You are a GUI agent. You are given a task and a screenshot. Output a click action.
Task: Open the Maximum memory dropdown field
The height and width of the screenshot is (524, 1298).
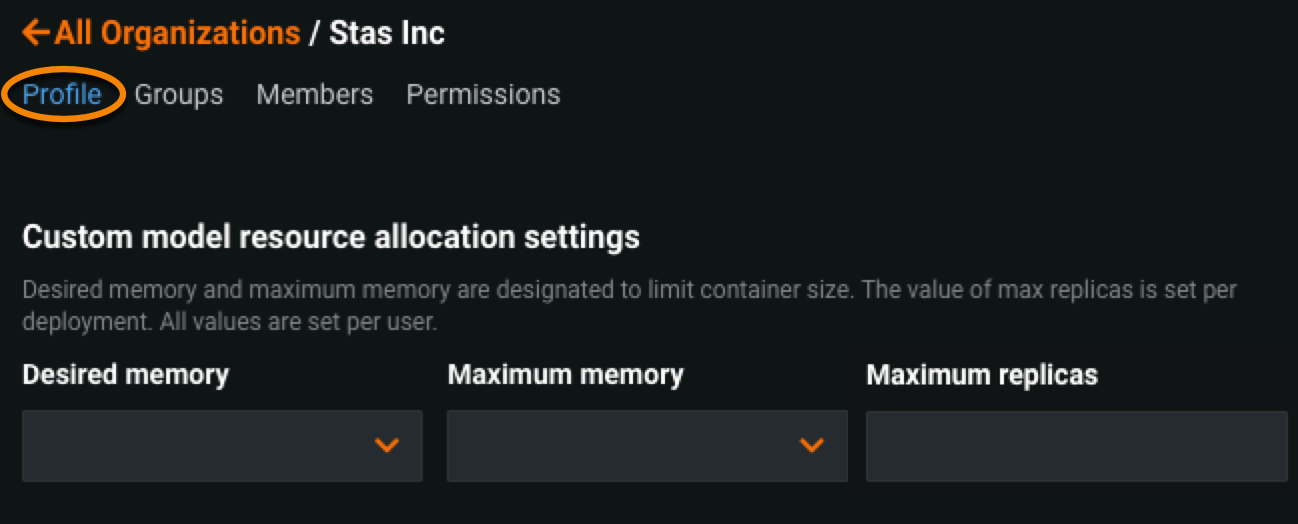pyautogui.click(x=625, y=445)
